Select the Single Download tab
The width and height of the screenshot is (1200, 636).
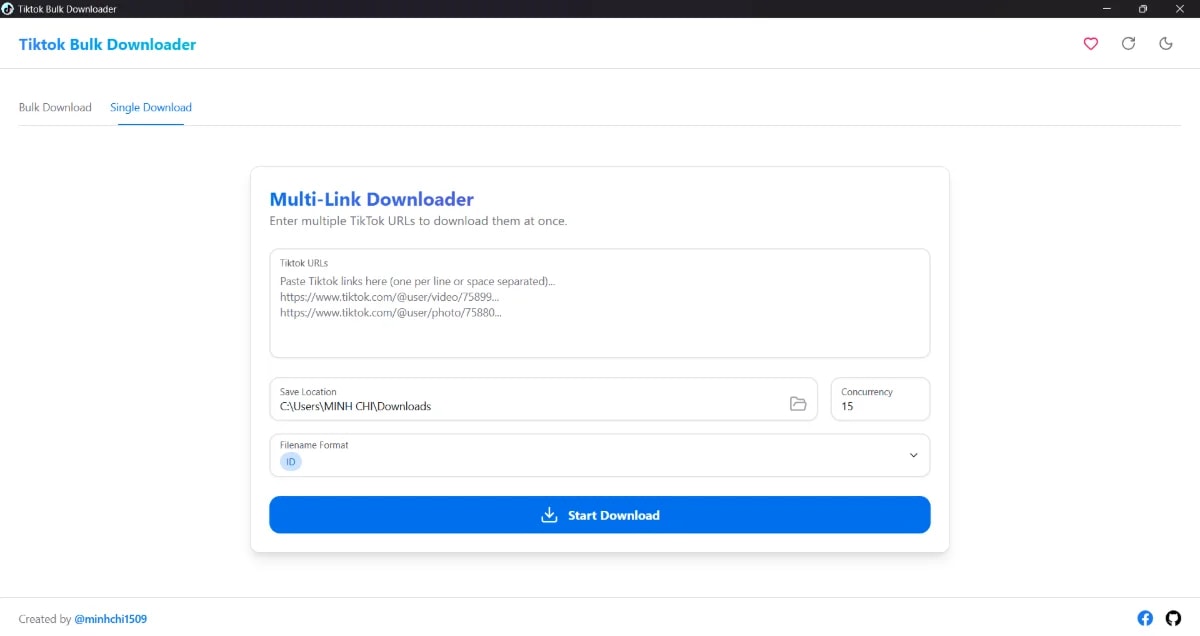tap(150, 107)
